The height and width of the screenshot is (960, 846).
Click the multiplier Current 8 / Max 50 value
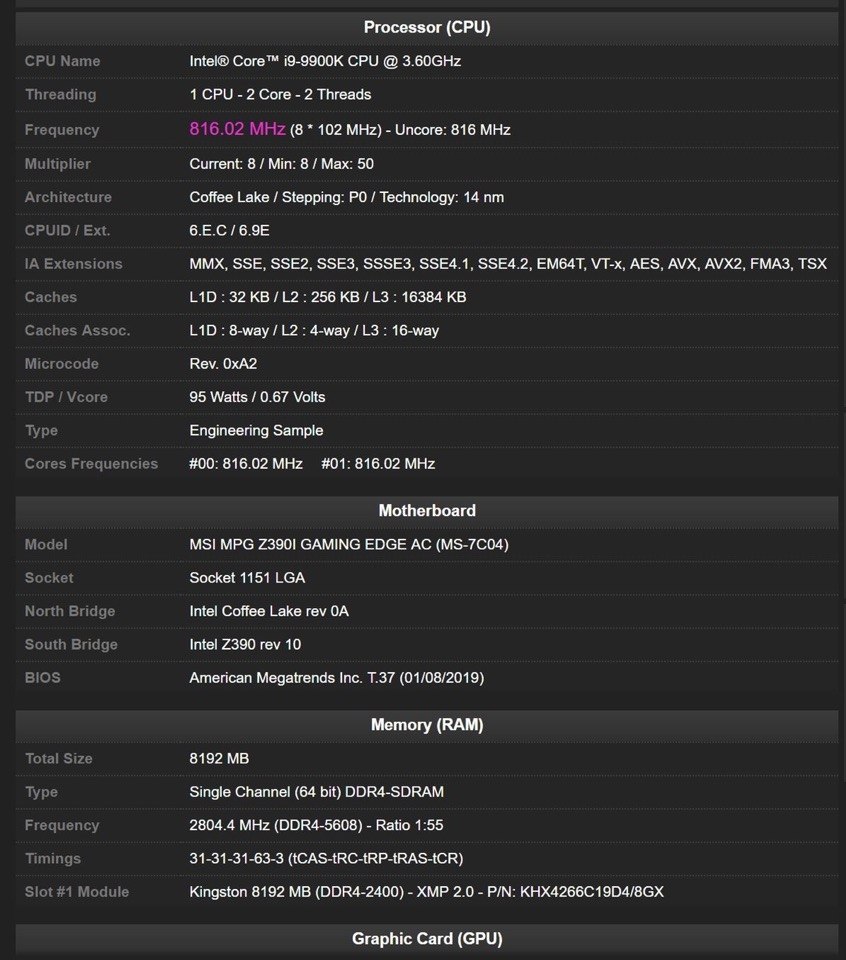281,163
